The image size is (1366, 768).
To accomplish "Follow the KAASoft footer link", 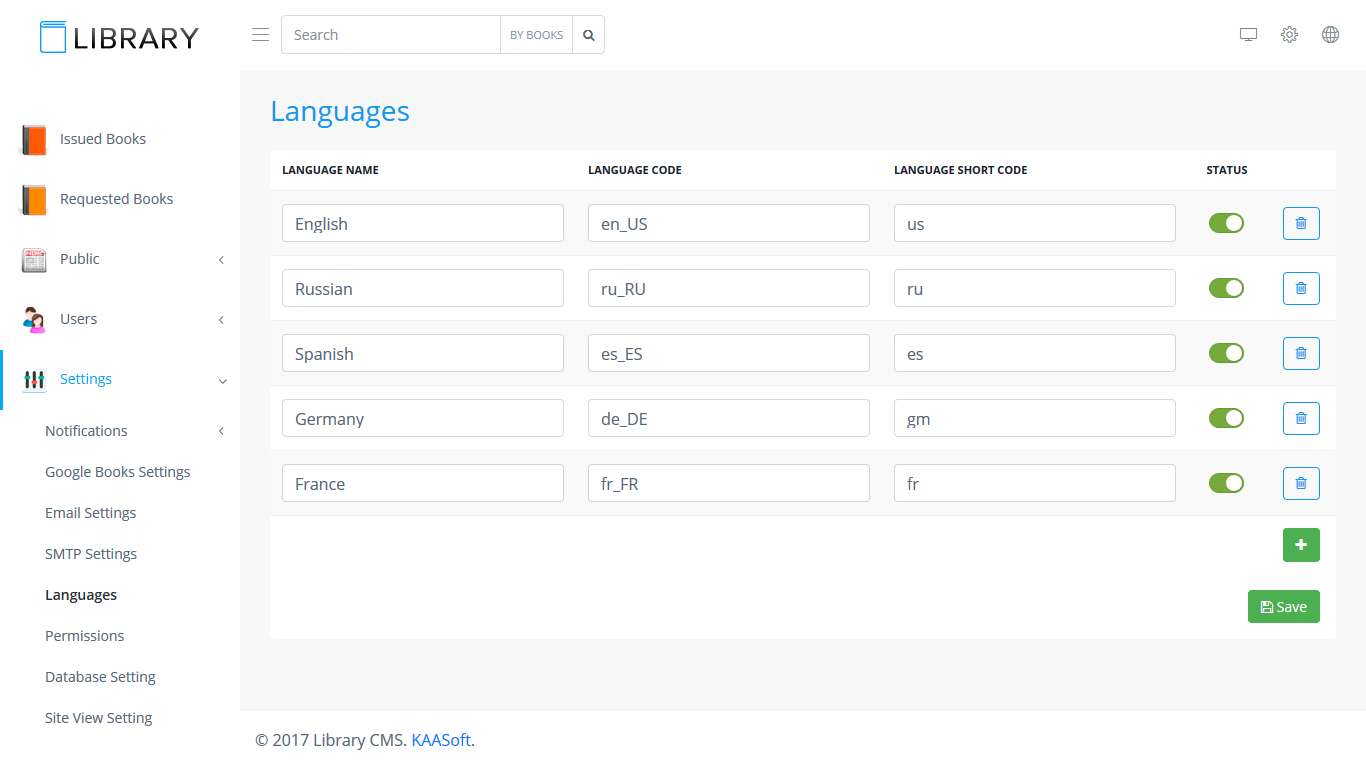I will [441, 740].
